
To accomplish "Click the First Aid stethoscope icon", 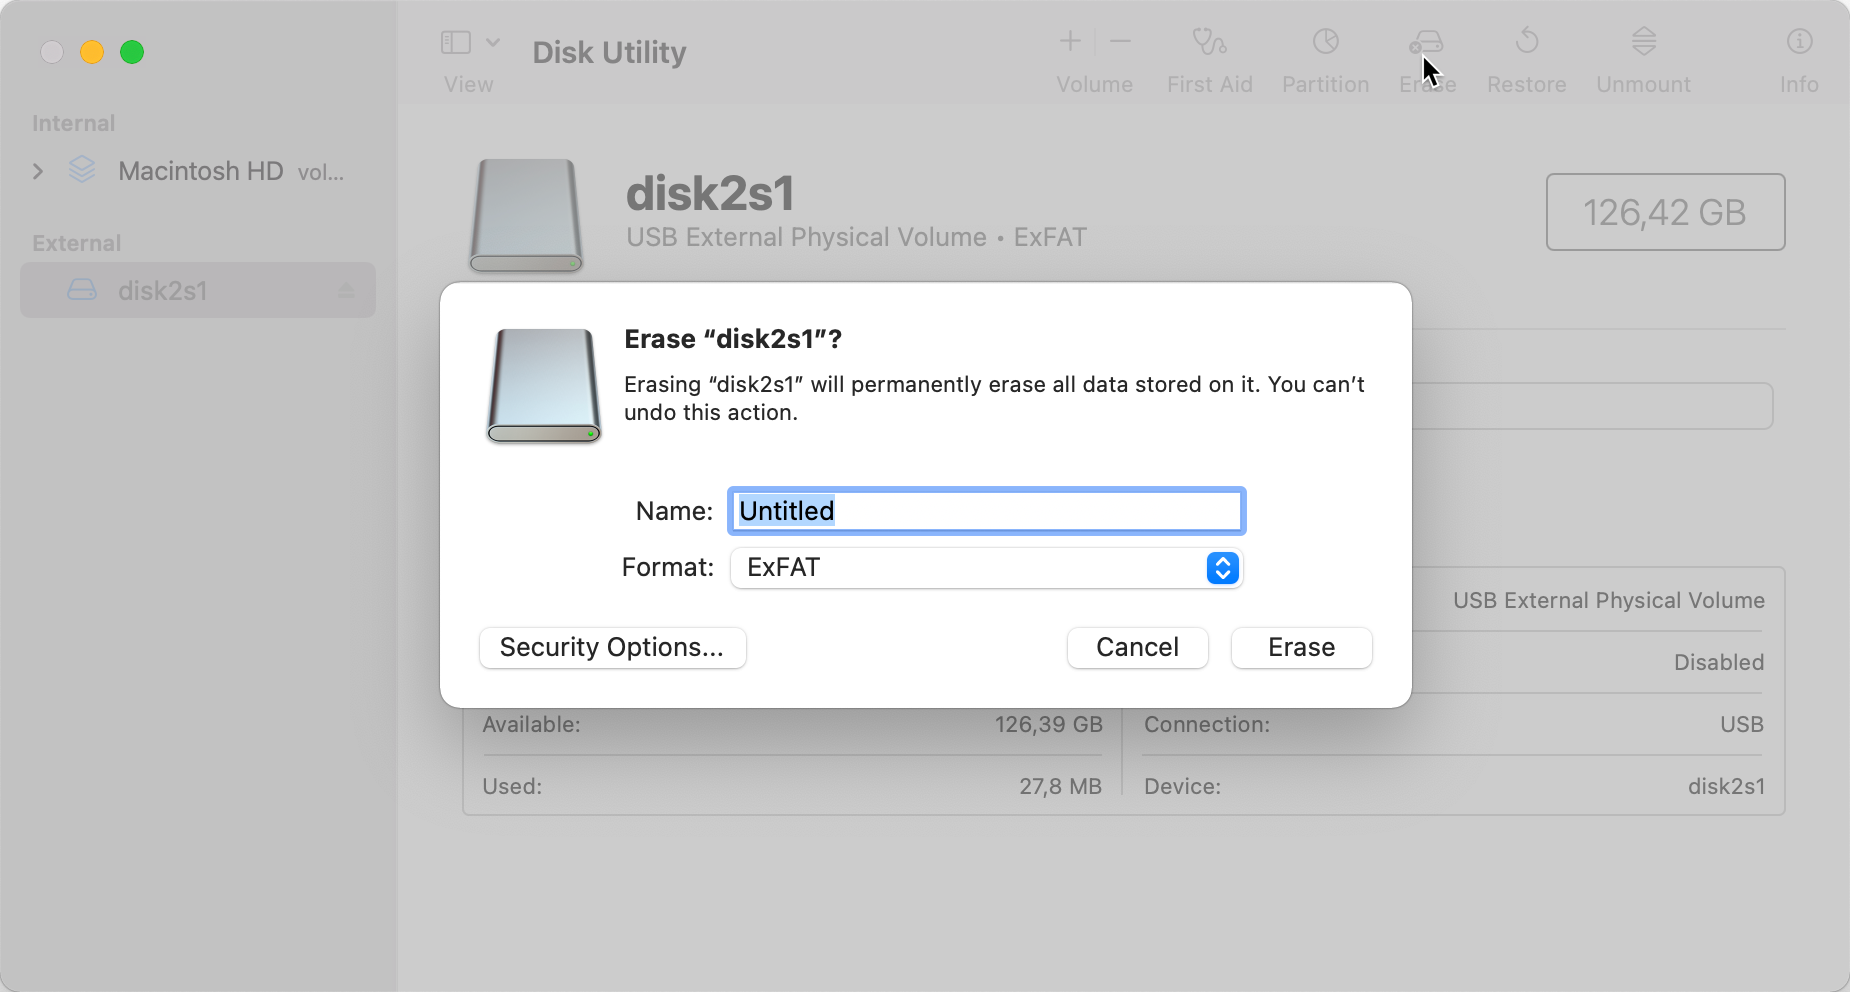I will 1209,42.
